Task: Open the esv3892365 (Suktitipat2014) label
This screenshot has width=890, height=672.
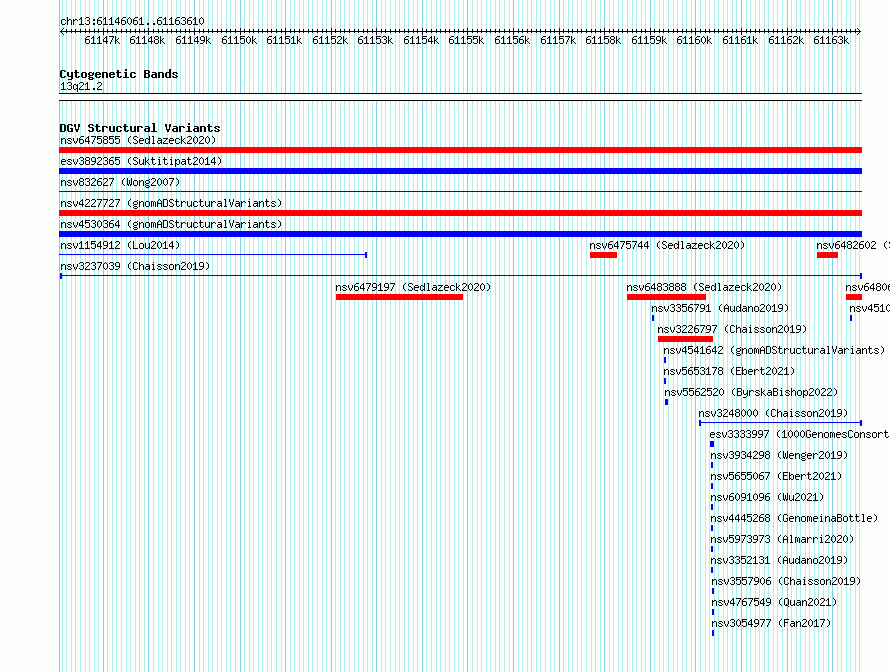Action: pyautogui.click(x=141, y=161)
